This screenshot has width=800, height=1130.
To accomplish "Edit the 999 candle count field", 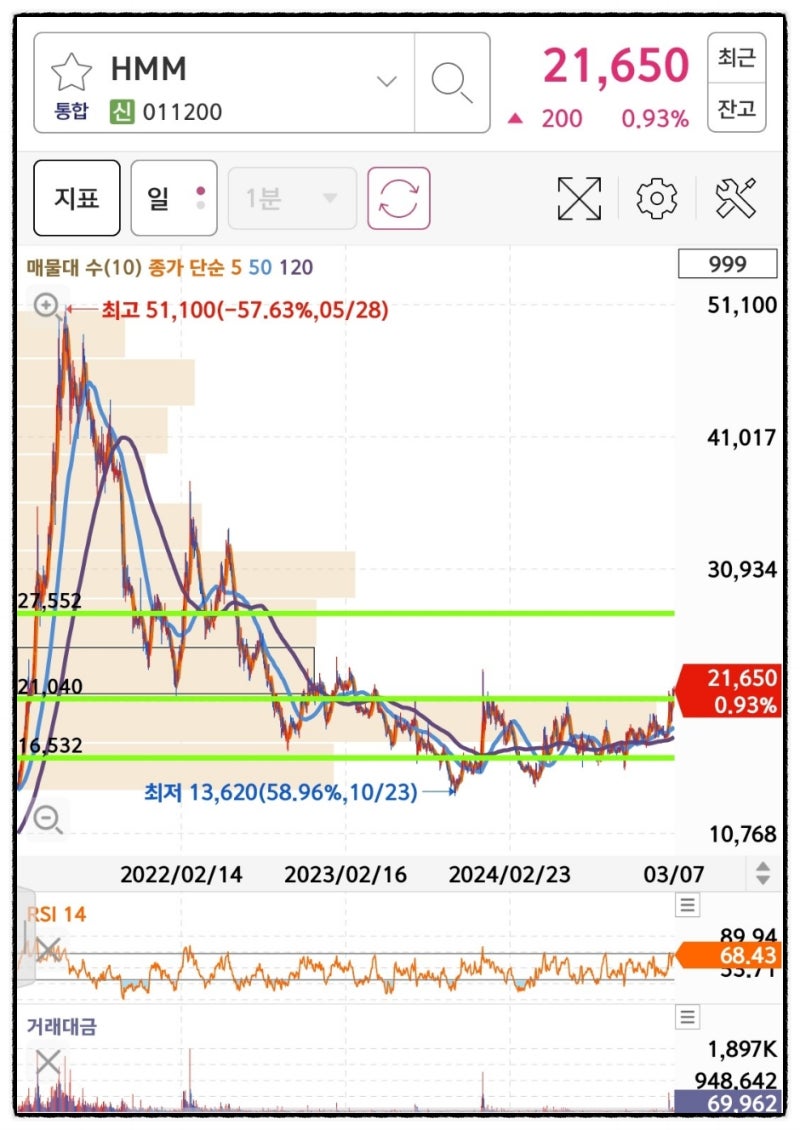I will 727,264.
